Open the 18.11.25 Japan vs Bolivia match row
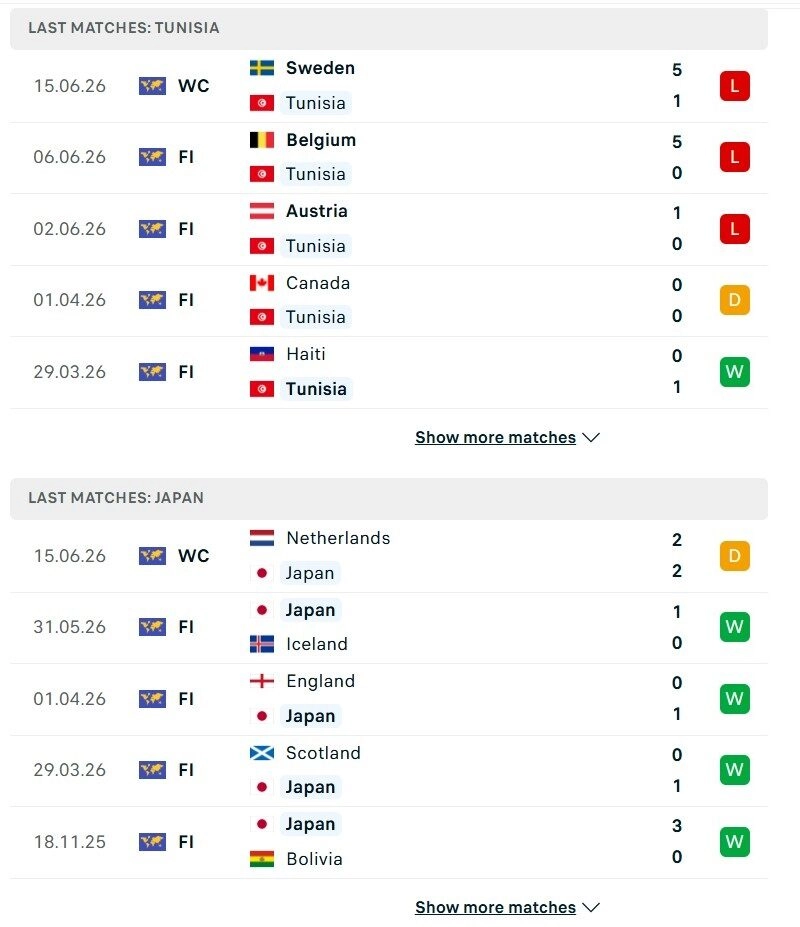 tap(389, 842)
